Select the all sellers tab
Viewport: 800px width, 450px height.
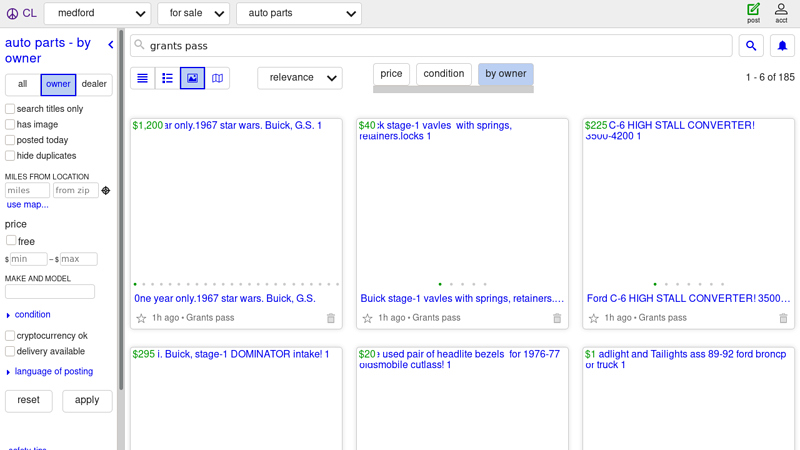(x=22, y=85)
